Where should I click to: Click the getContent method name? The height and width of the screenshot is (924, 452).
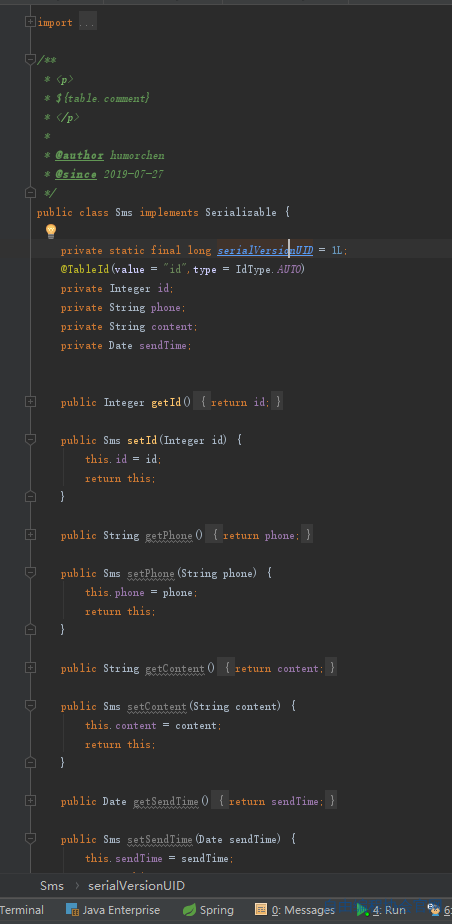coord(175,668)
